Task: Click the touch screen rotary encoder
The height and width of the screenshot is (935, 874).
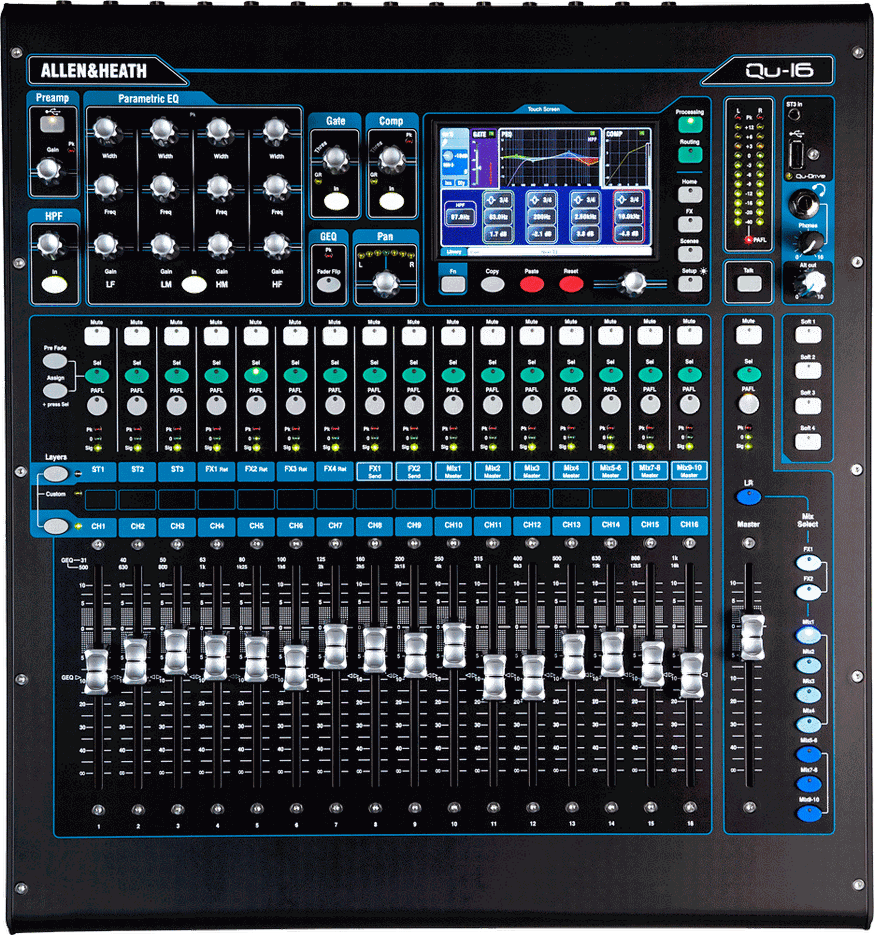Action: [633, 283]
